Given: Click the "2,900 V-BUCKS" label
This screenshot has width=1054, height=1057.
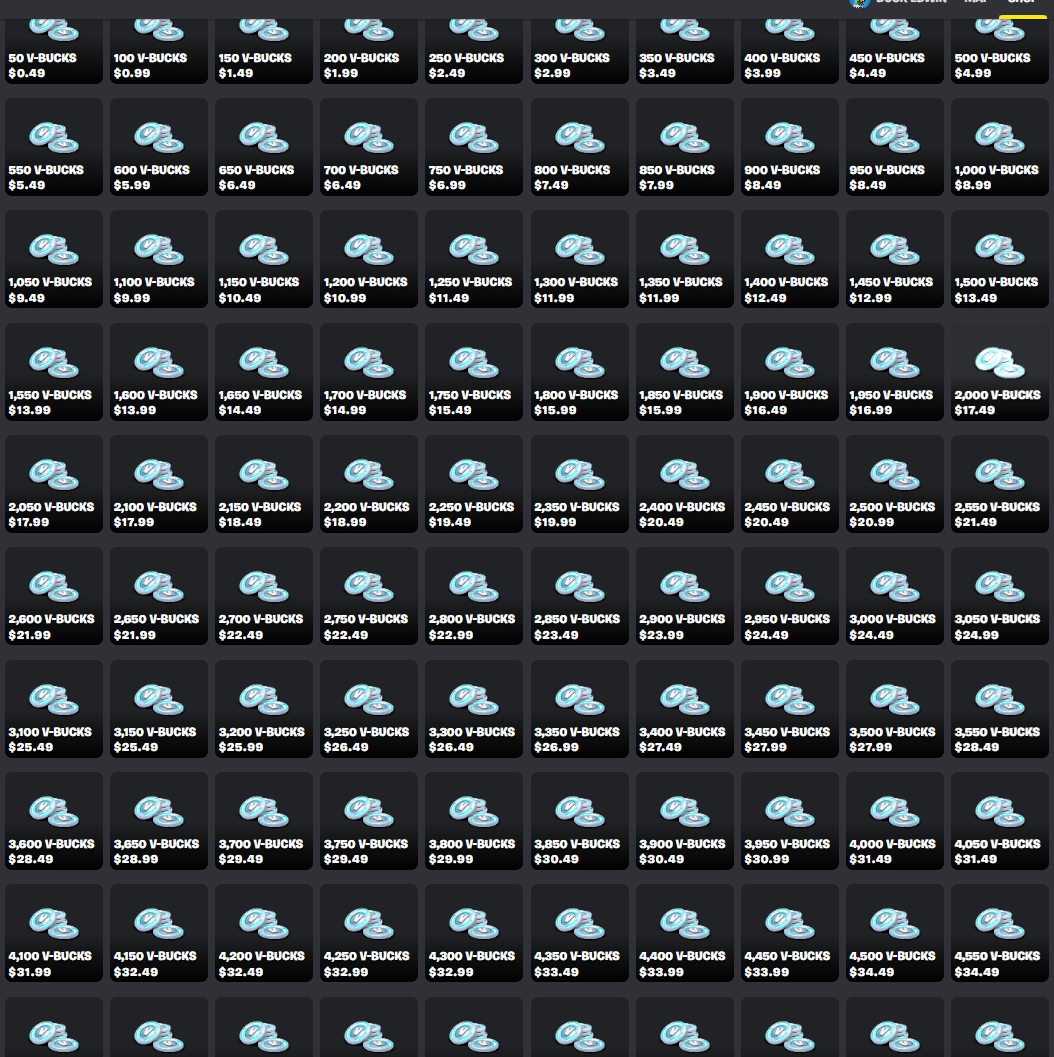Looking at the screenshot, I should pyautogui.click(x=682, y=619).
